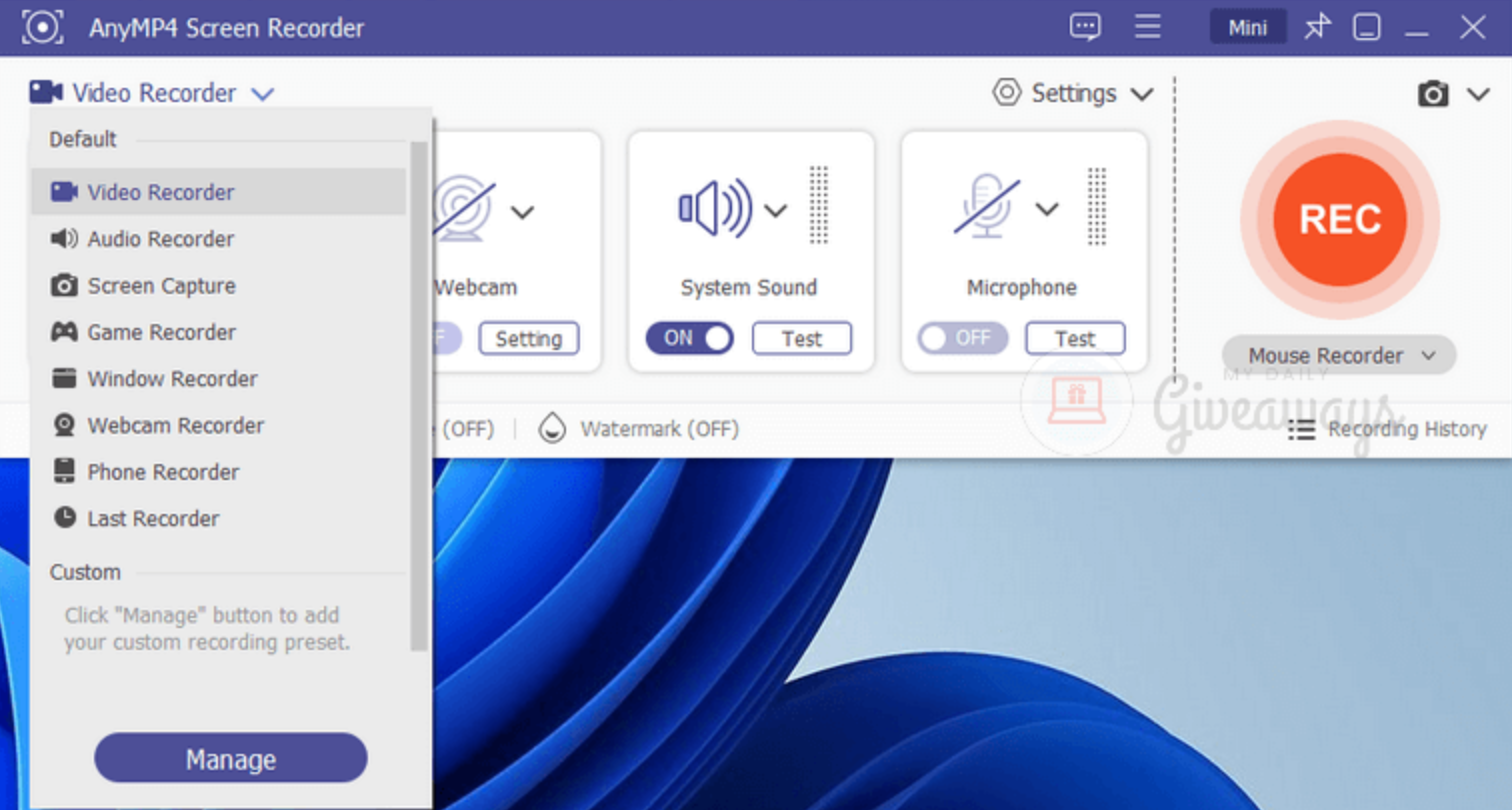Click the camera snapshot icon
Screen dimensions: 1512x810
[x=1433, y=94]
